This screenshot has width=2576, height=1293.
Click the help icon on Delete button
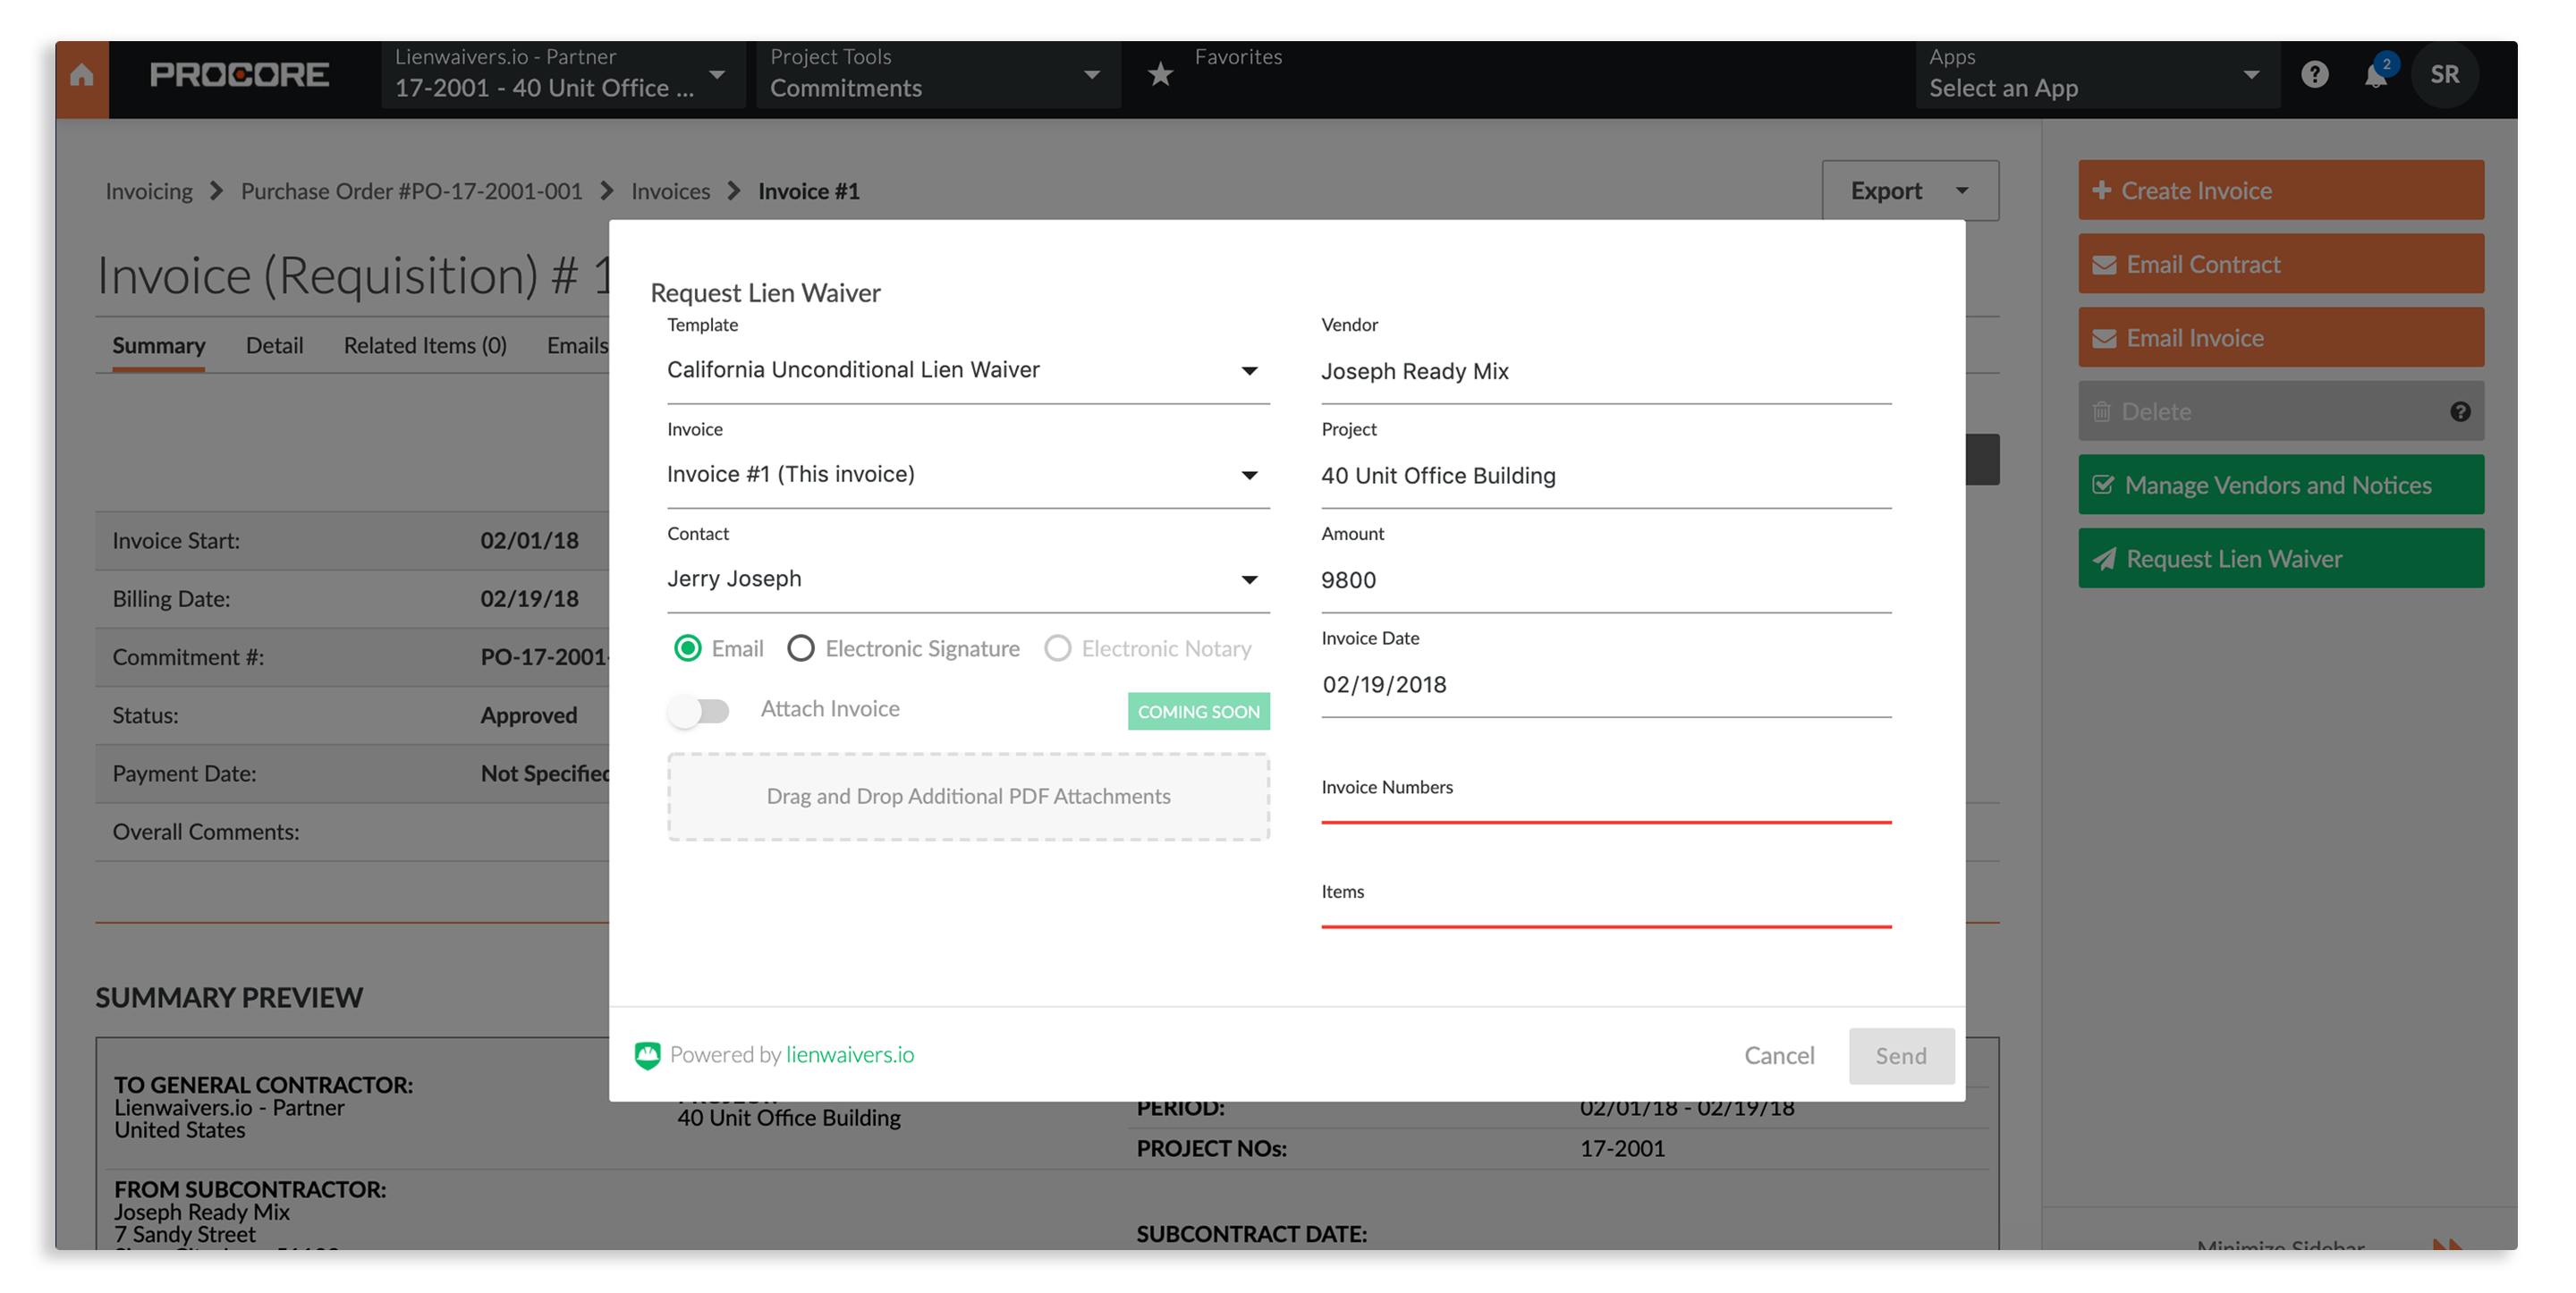[x=2460, y=411]
